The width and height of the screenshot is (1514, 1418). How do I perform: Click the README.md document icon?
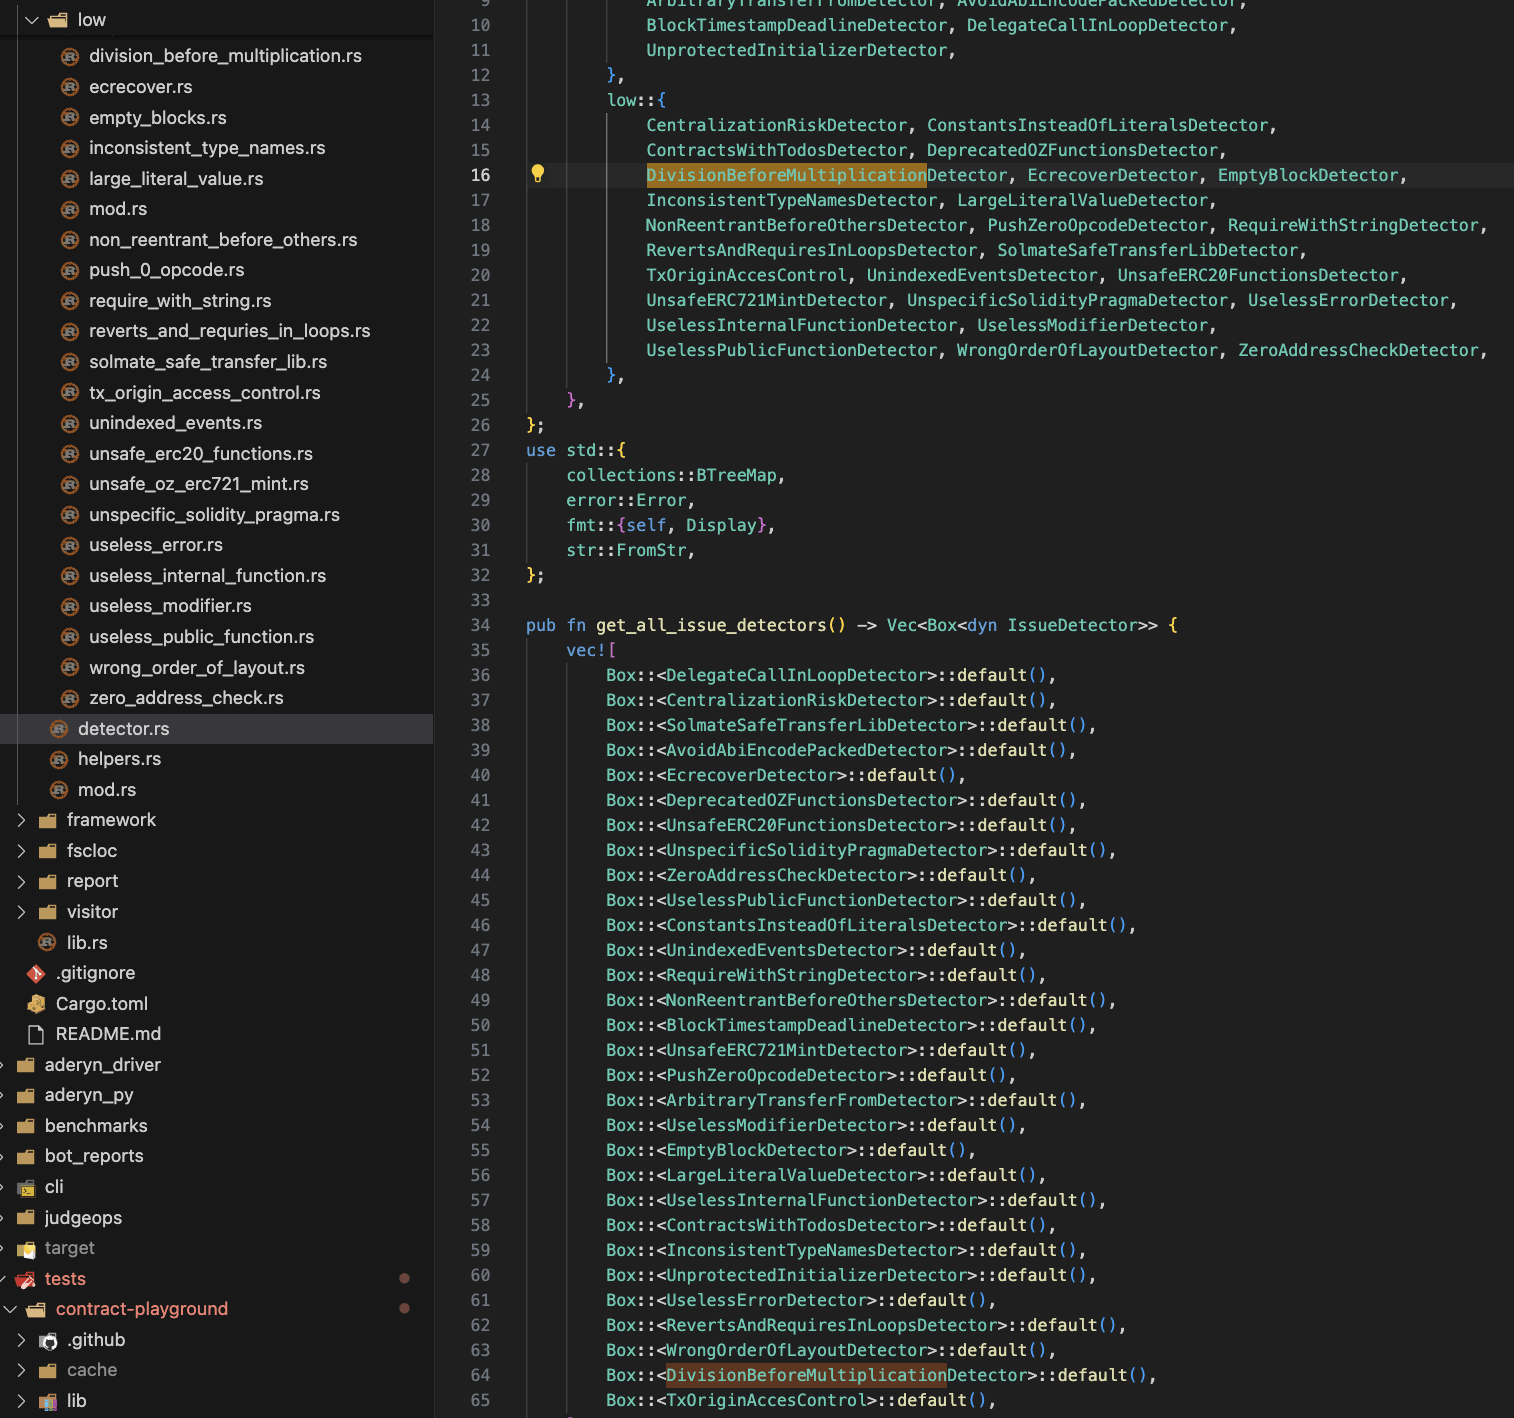point(36,1034)
